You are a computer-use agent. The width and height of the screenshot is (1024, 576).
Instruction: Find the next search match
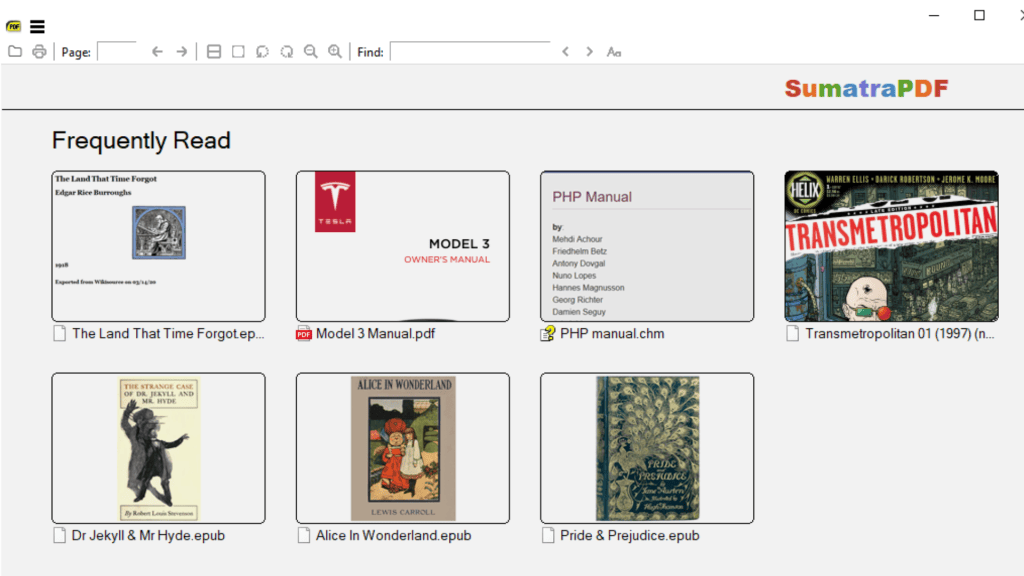(x=588, y=51)
